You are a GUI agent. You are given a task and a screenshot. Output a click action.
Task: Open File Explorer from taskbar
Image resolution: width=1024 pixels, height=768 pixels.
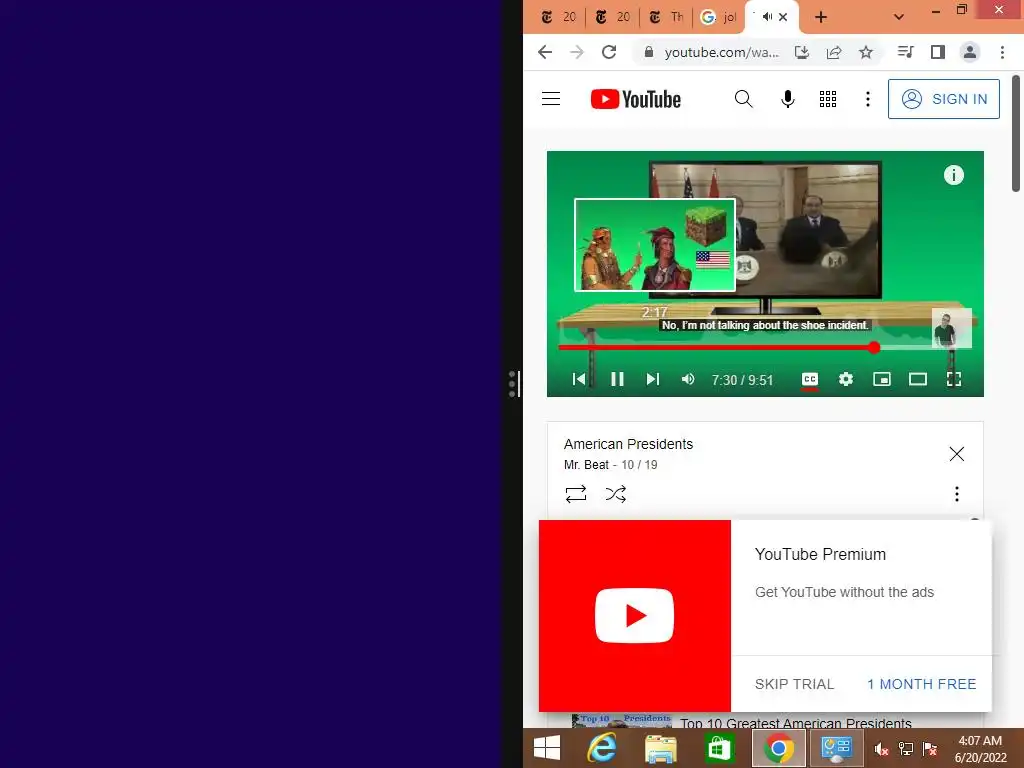coord(660,748)
